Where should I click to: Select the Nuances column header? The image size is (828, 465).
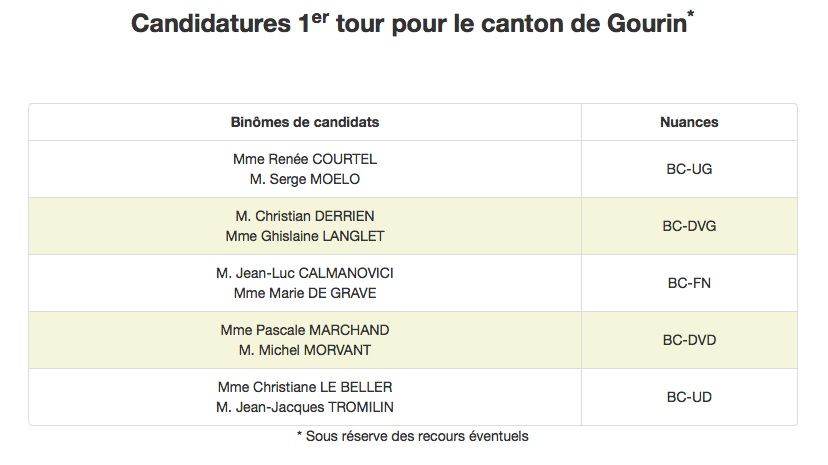[689, 122]
